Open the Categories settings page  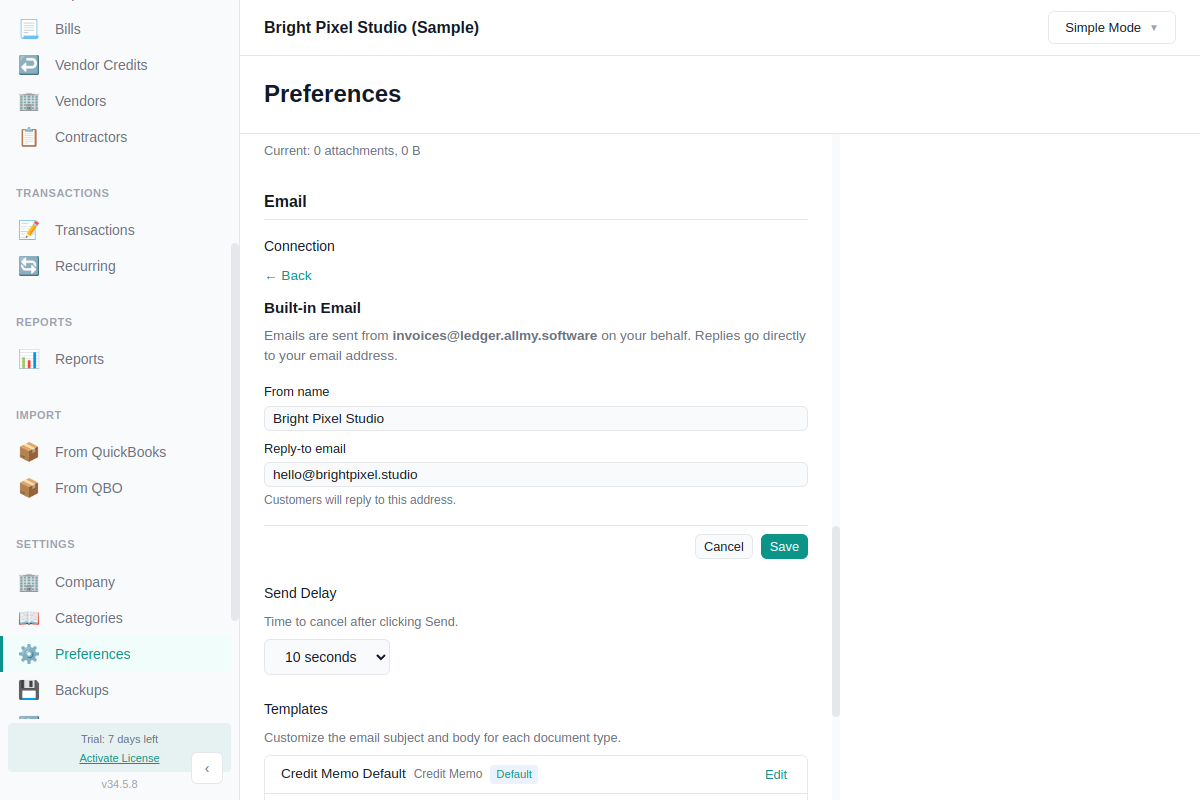(89, 617)
